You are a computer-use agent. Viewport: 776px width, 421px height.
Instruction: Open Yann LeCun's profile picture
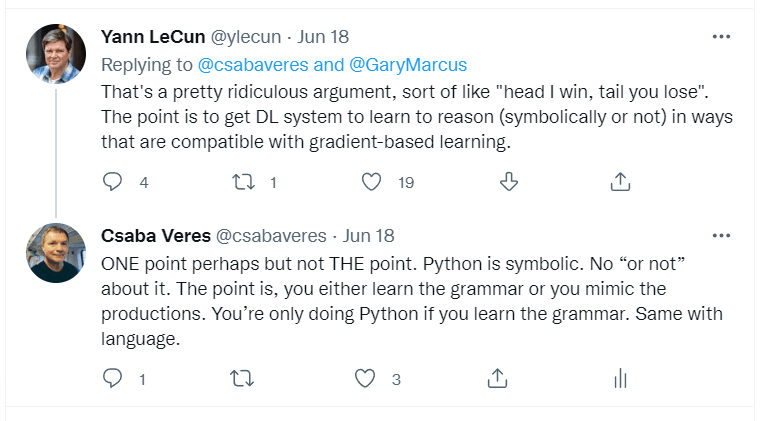click(55, 54)
